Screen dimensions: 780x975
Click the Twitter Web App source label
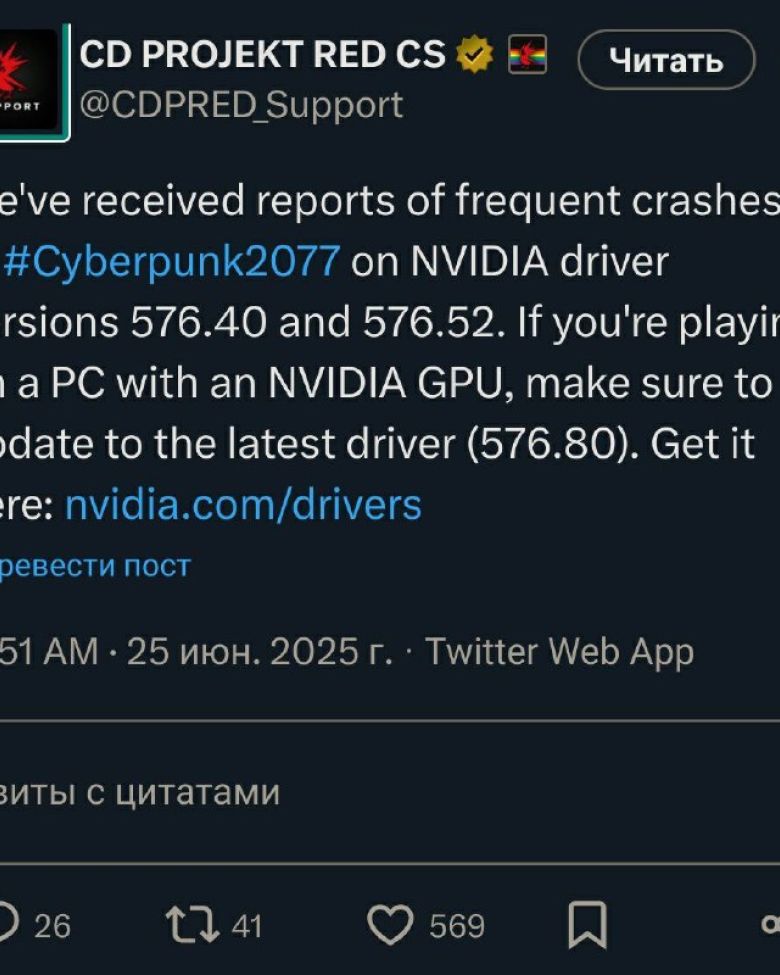point(559,652)
